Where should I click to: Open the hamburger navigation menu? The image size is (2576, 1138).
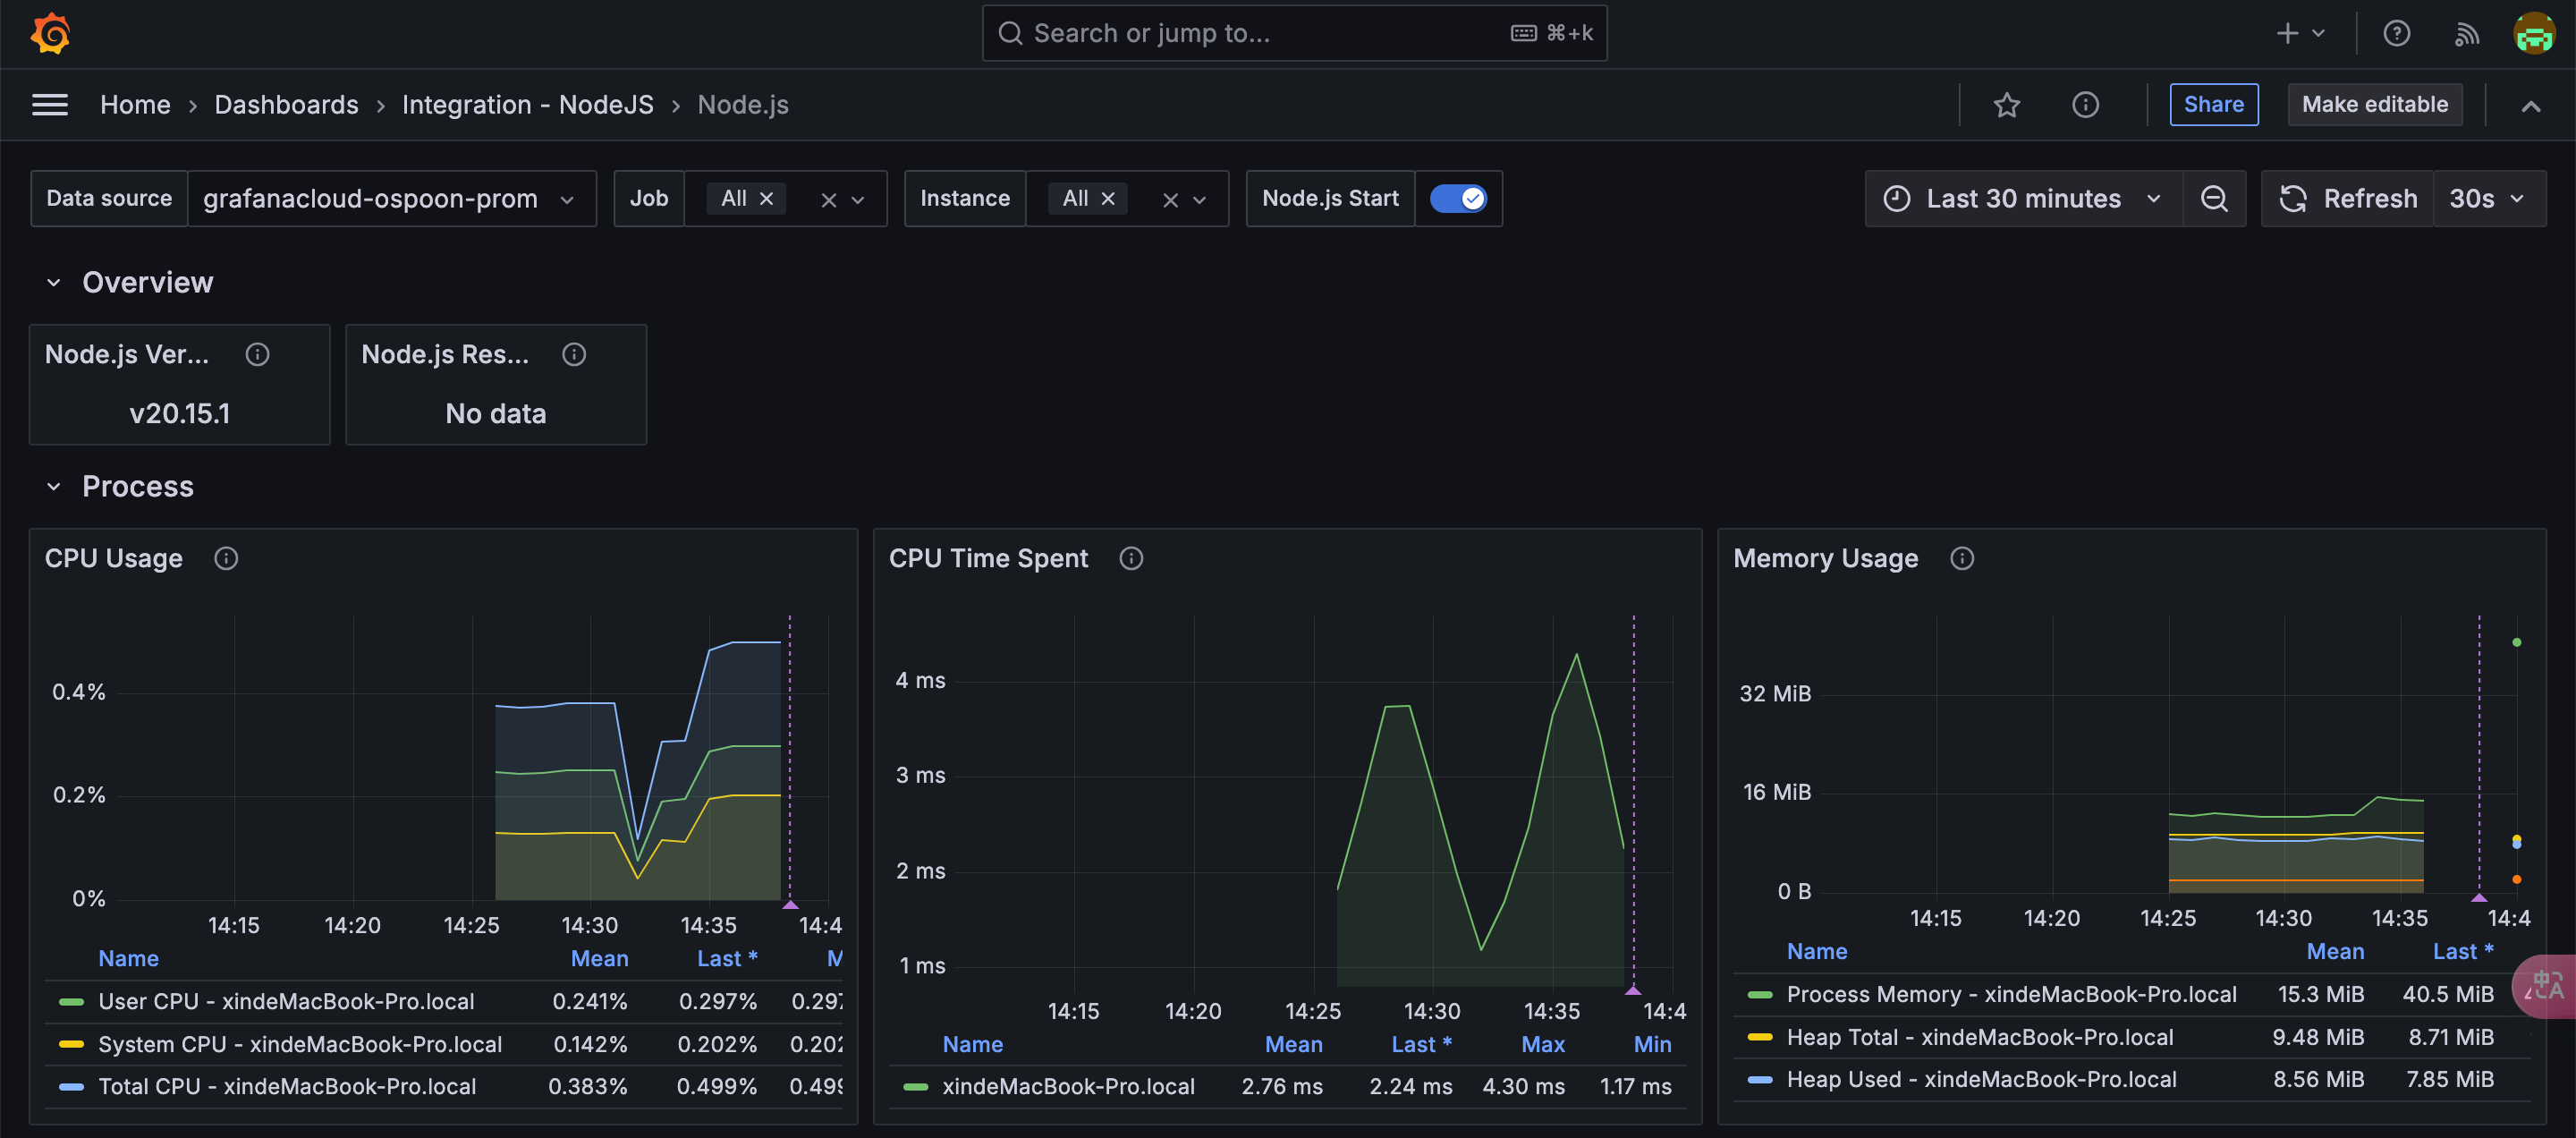coord(50,105)
